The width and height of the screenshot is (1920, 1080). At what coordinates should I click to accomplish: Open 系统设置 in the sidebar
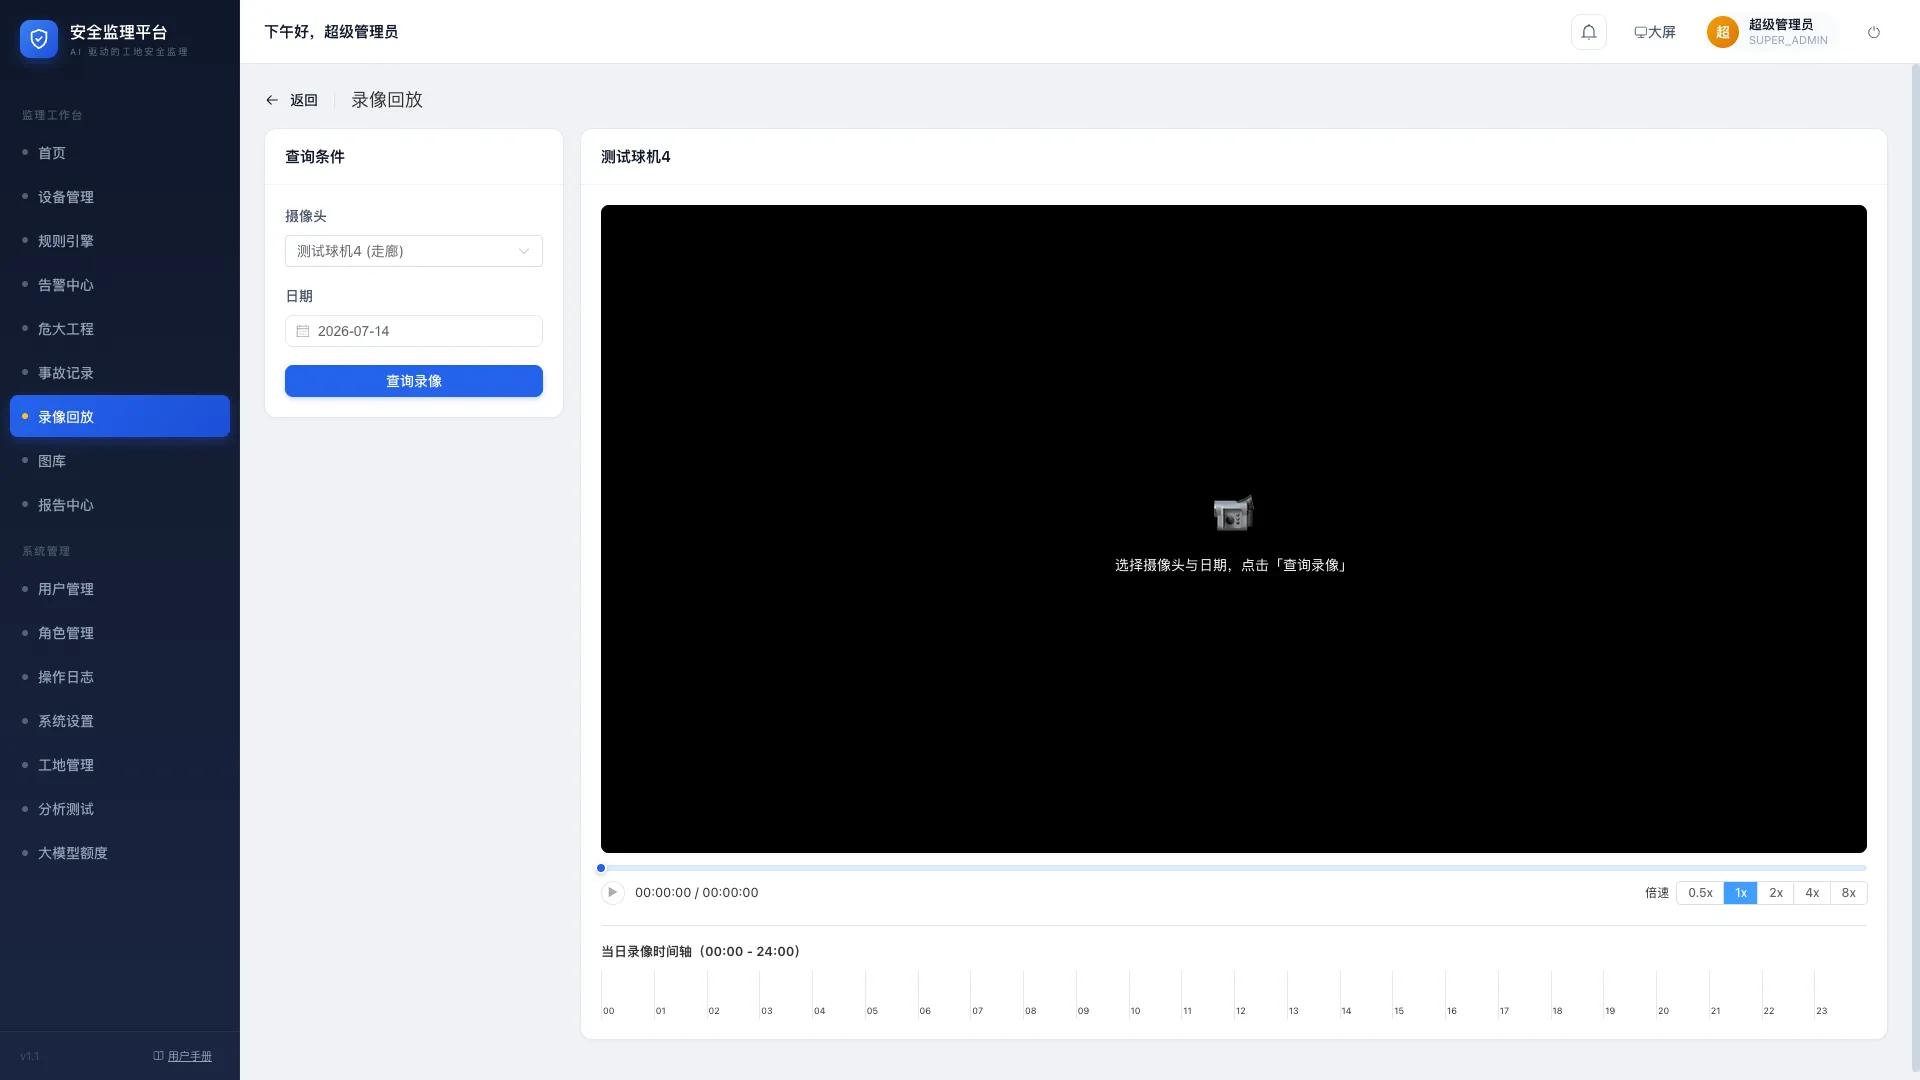120,721
